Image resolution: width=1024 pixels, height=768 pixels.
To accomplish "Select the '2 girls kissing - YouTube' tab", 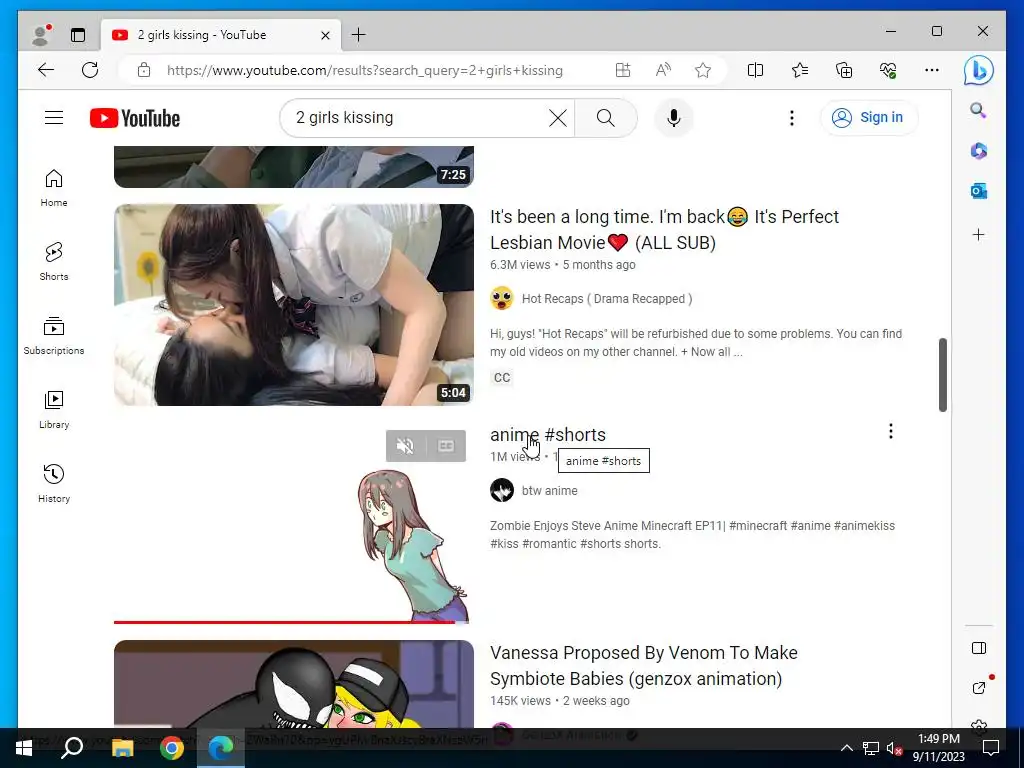I will [219, 35].
